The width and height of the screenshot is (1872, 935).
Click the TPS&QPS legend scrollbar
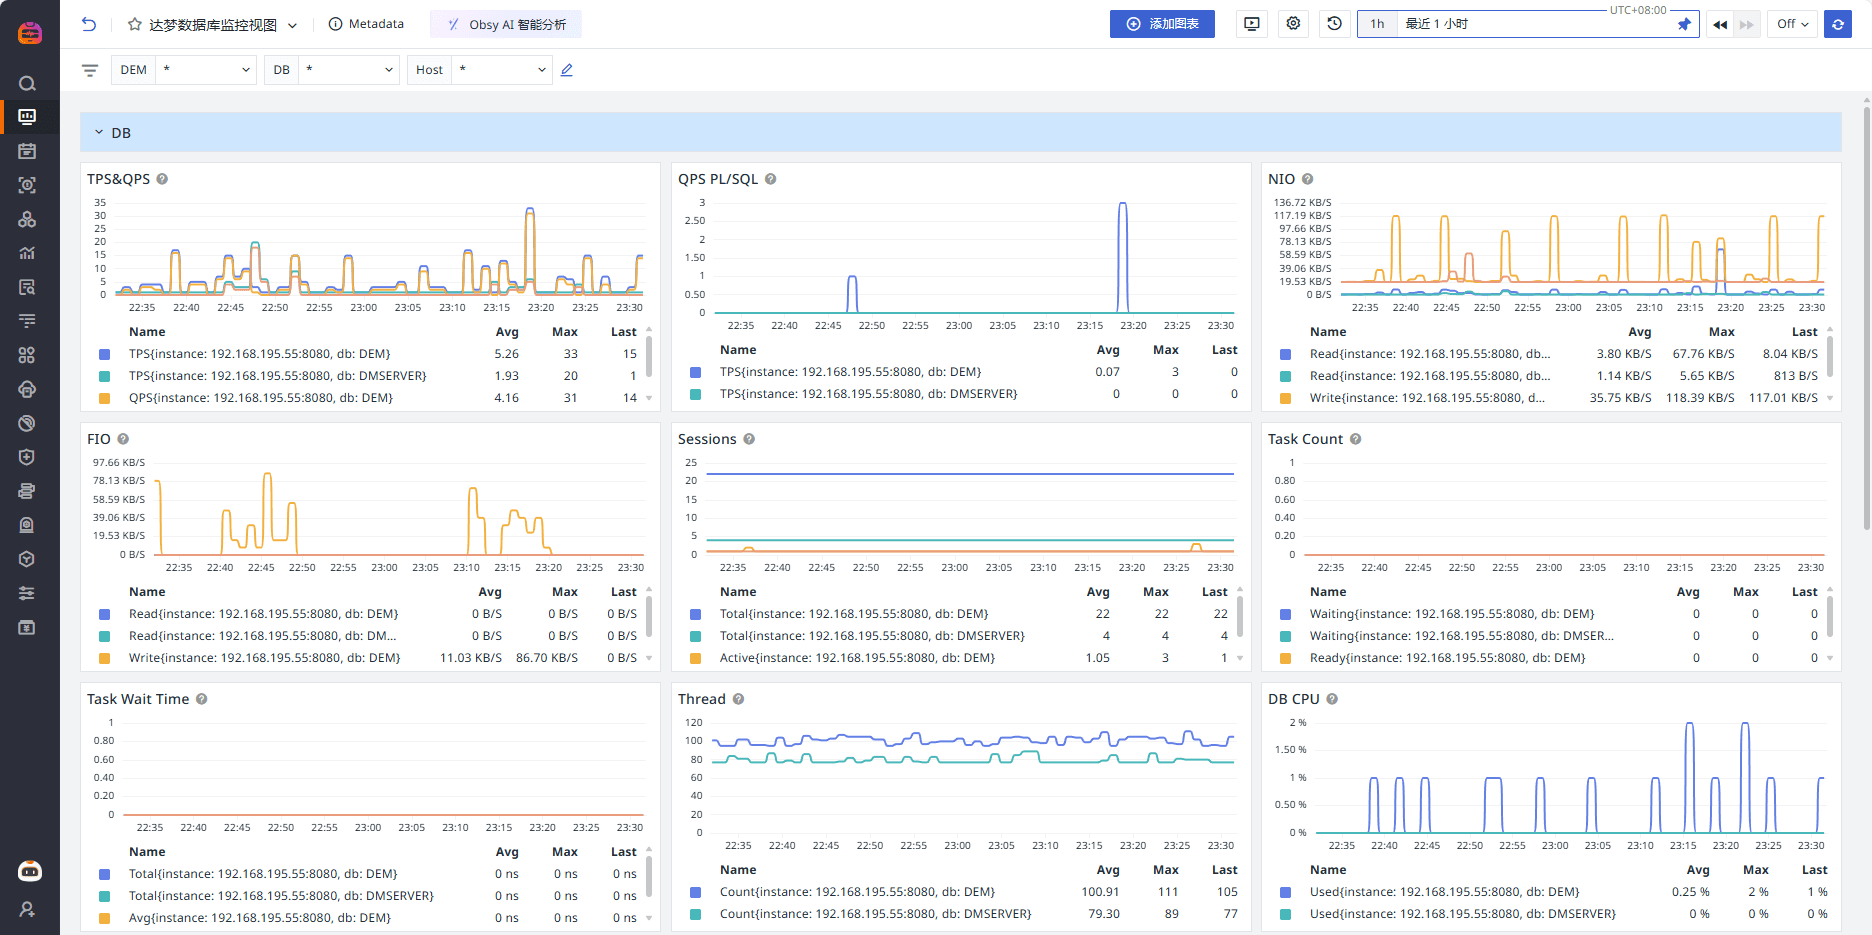649,356
